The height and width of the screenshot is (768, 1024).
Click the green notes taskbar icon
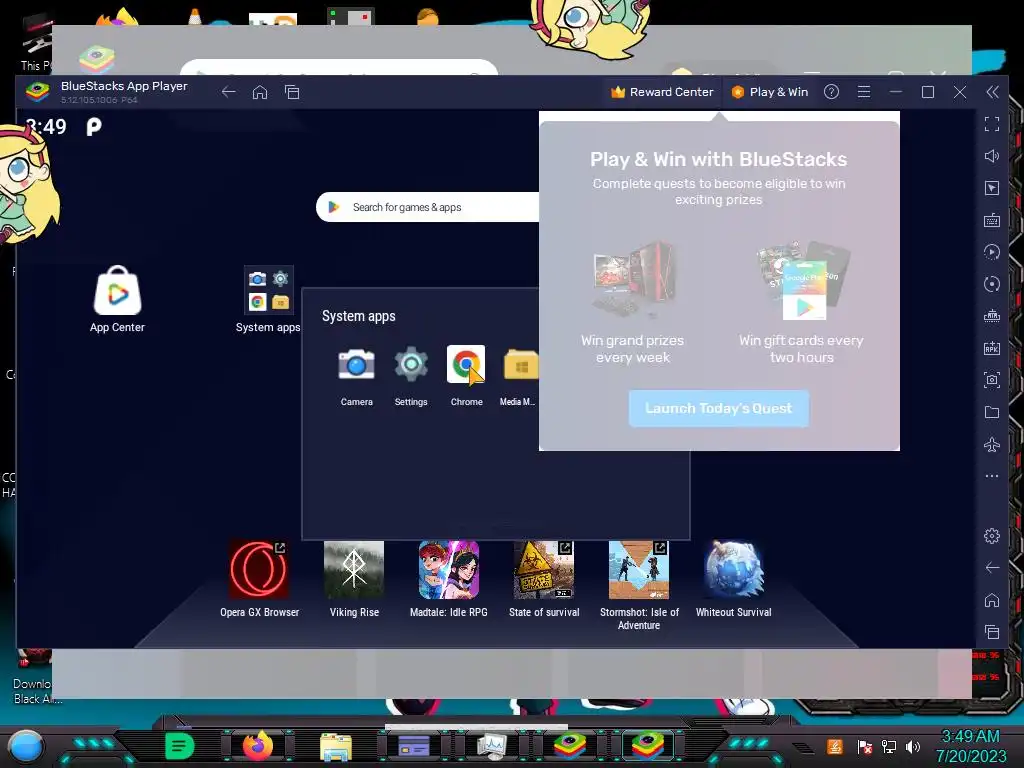click(180, 745)
